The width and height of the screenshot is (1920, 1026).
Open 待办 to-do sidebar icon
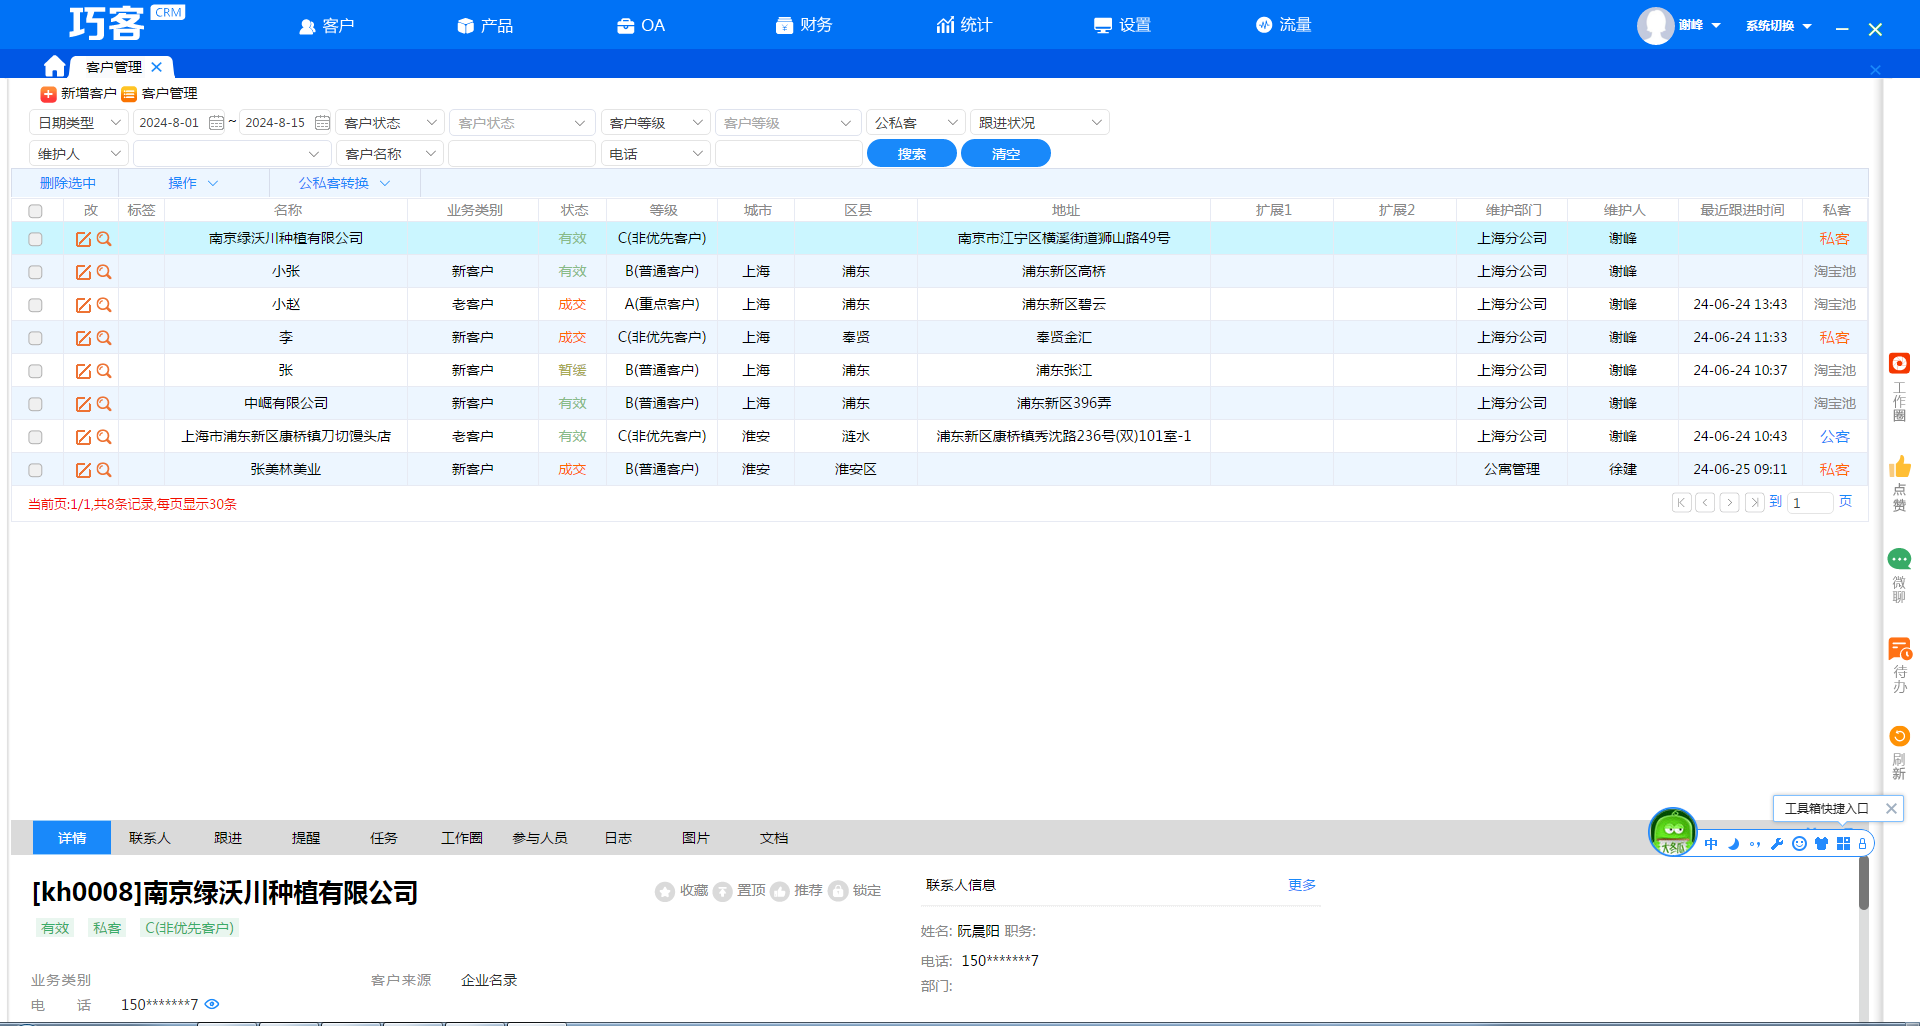pos(1899,649)
